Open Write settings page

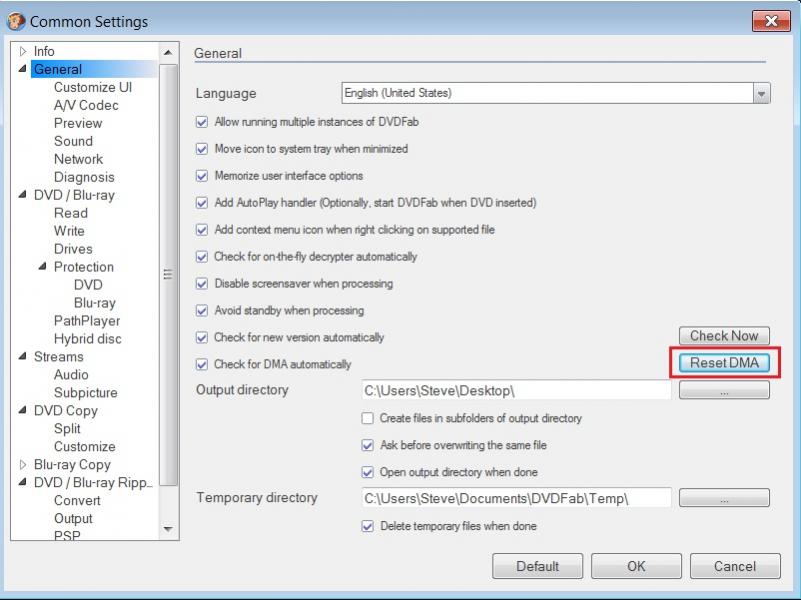(x=69, y=231)
